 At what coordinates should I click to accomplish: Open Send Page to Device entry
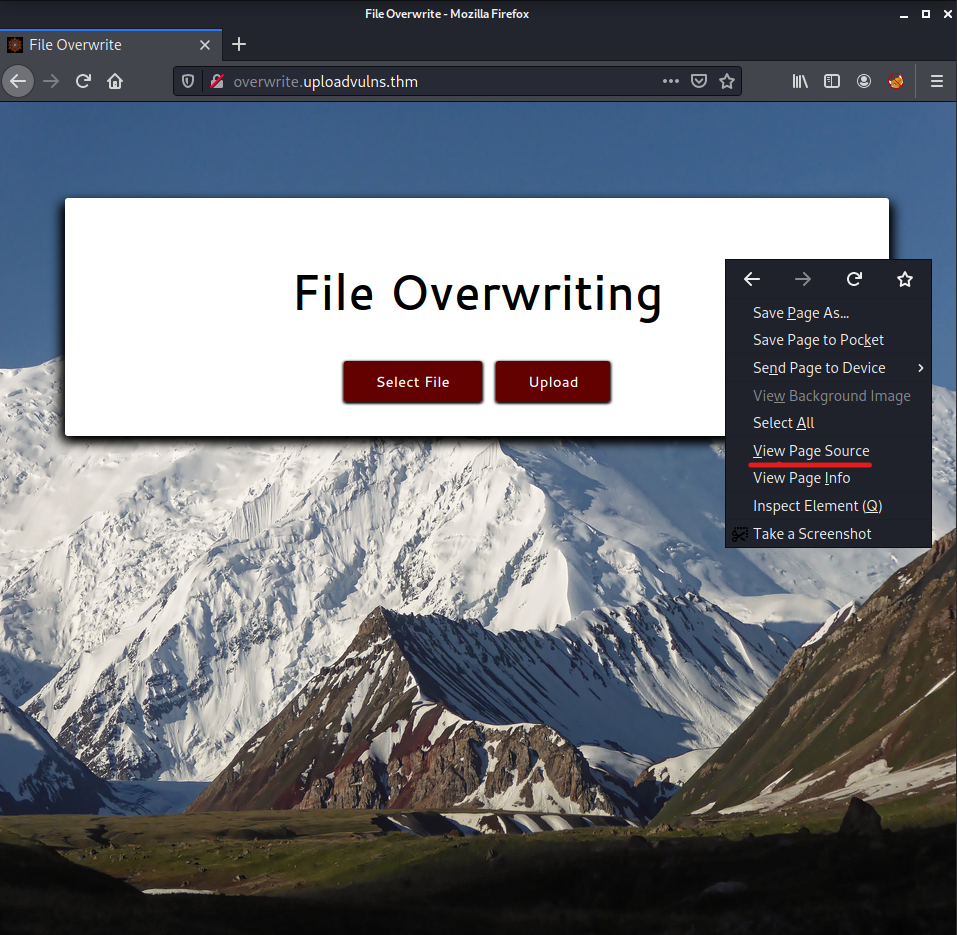pos(828,368)
